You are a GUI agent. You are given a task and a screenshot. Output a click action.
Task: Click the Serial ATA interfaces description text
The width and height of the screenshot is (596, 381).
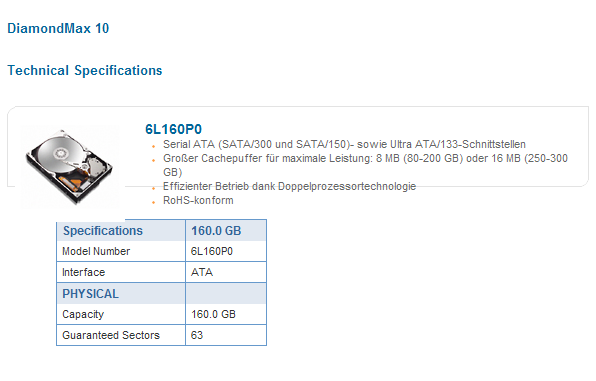click(344, 144)
